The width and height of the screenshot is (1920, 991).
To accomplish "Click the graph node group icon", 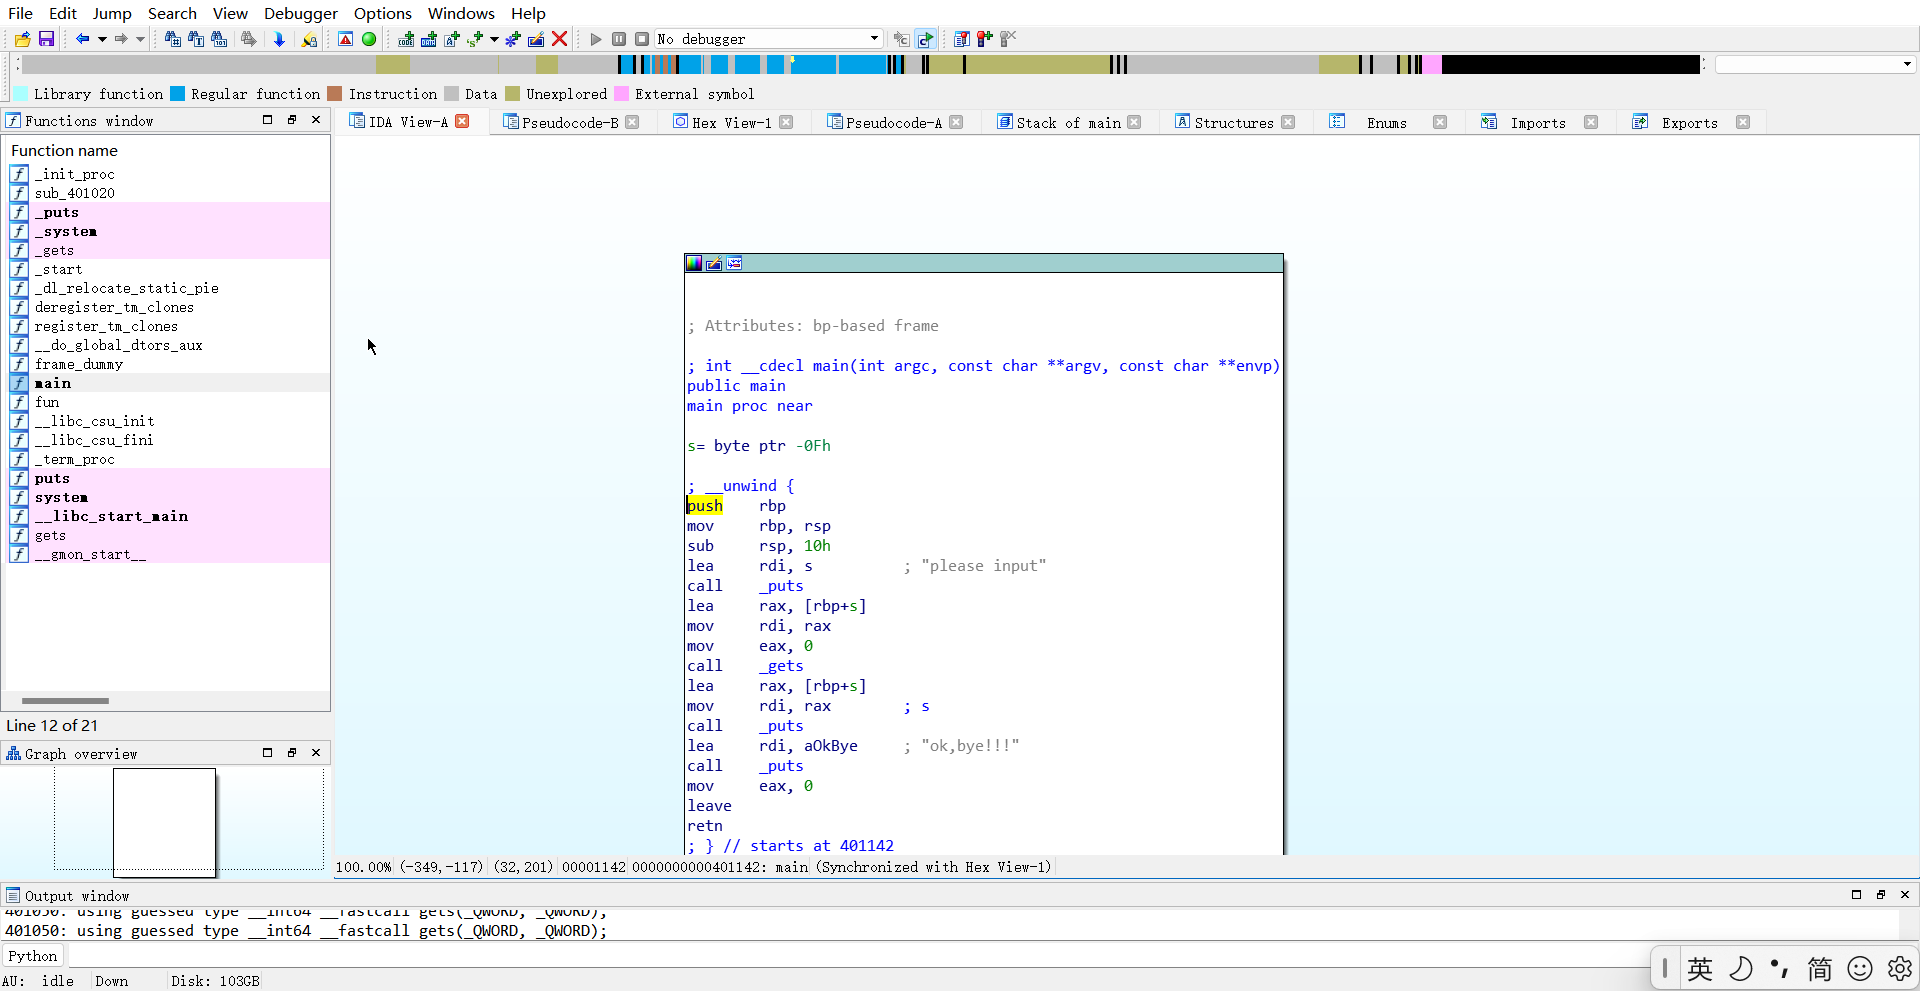I will pos(734,264).
